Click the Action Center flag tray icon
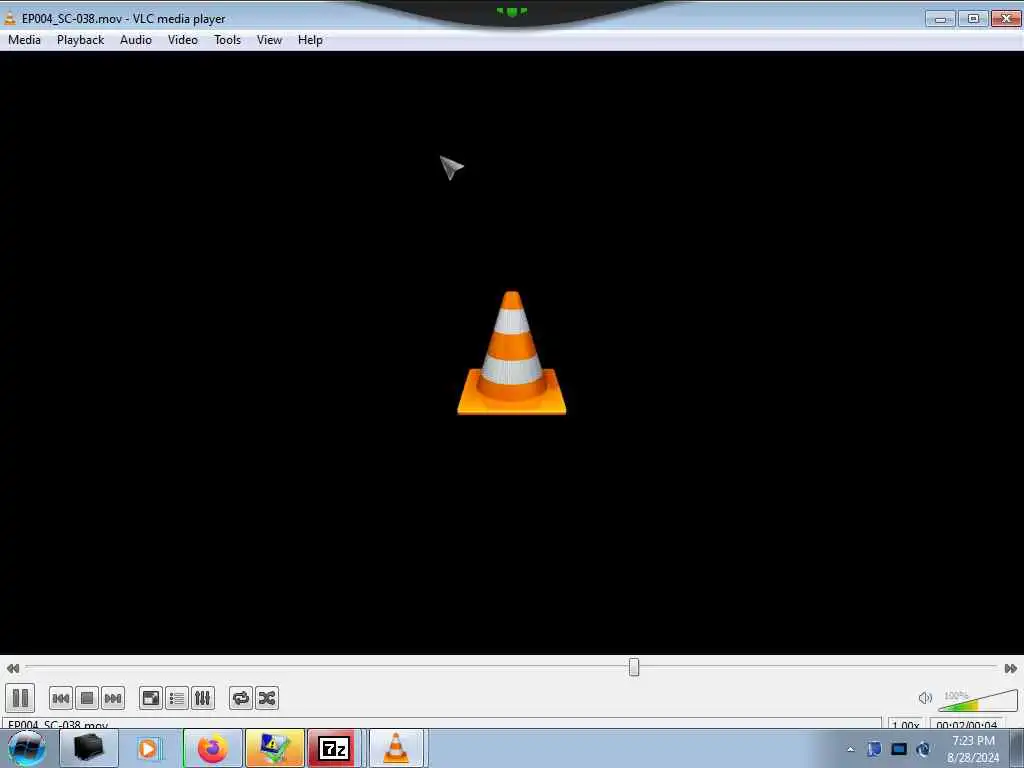Image resolution: width=1024 pixels, height=768 pixels. (874, 749)
